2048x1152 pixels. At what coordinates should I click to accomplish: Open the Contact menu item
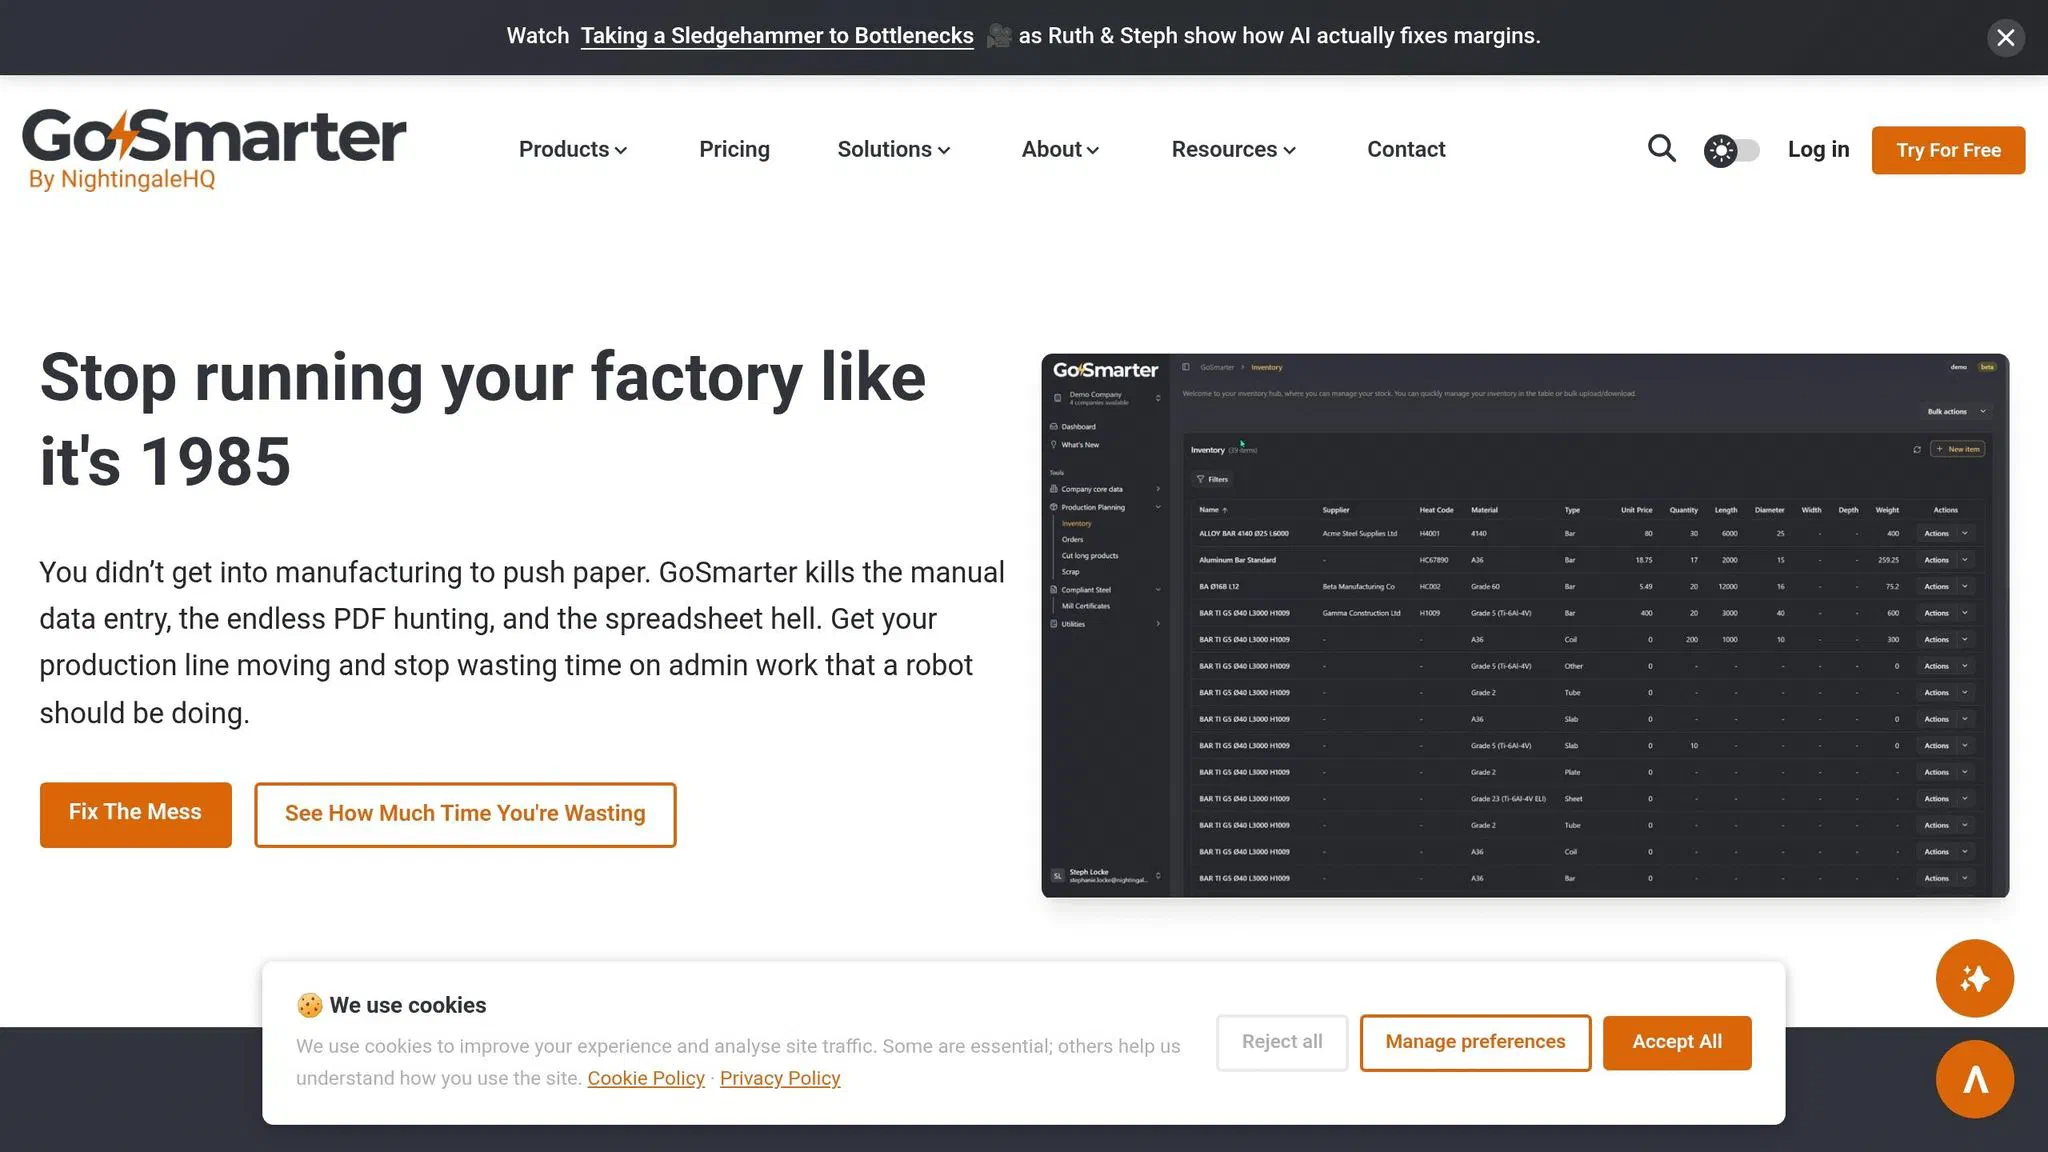1405,149
